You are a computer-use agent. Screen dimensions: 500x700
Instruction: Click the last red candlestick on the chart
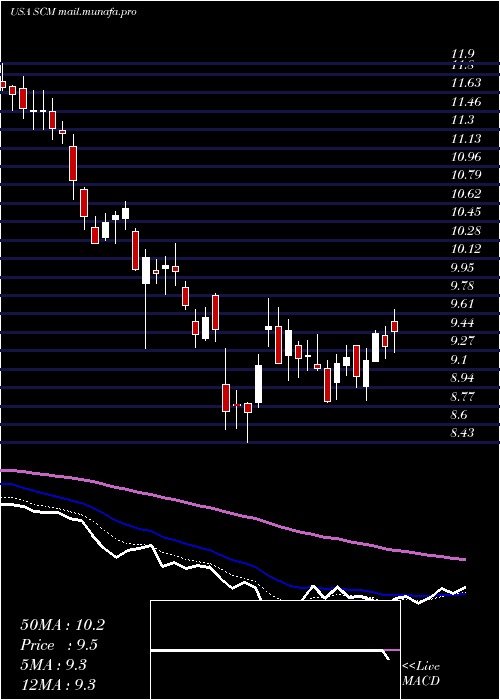click(394, 326)
